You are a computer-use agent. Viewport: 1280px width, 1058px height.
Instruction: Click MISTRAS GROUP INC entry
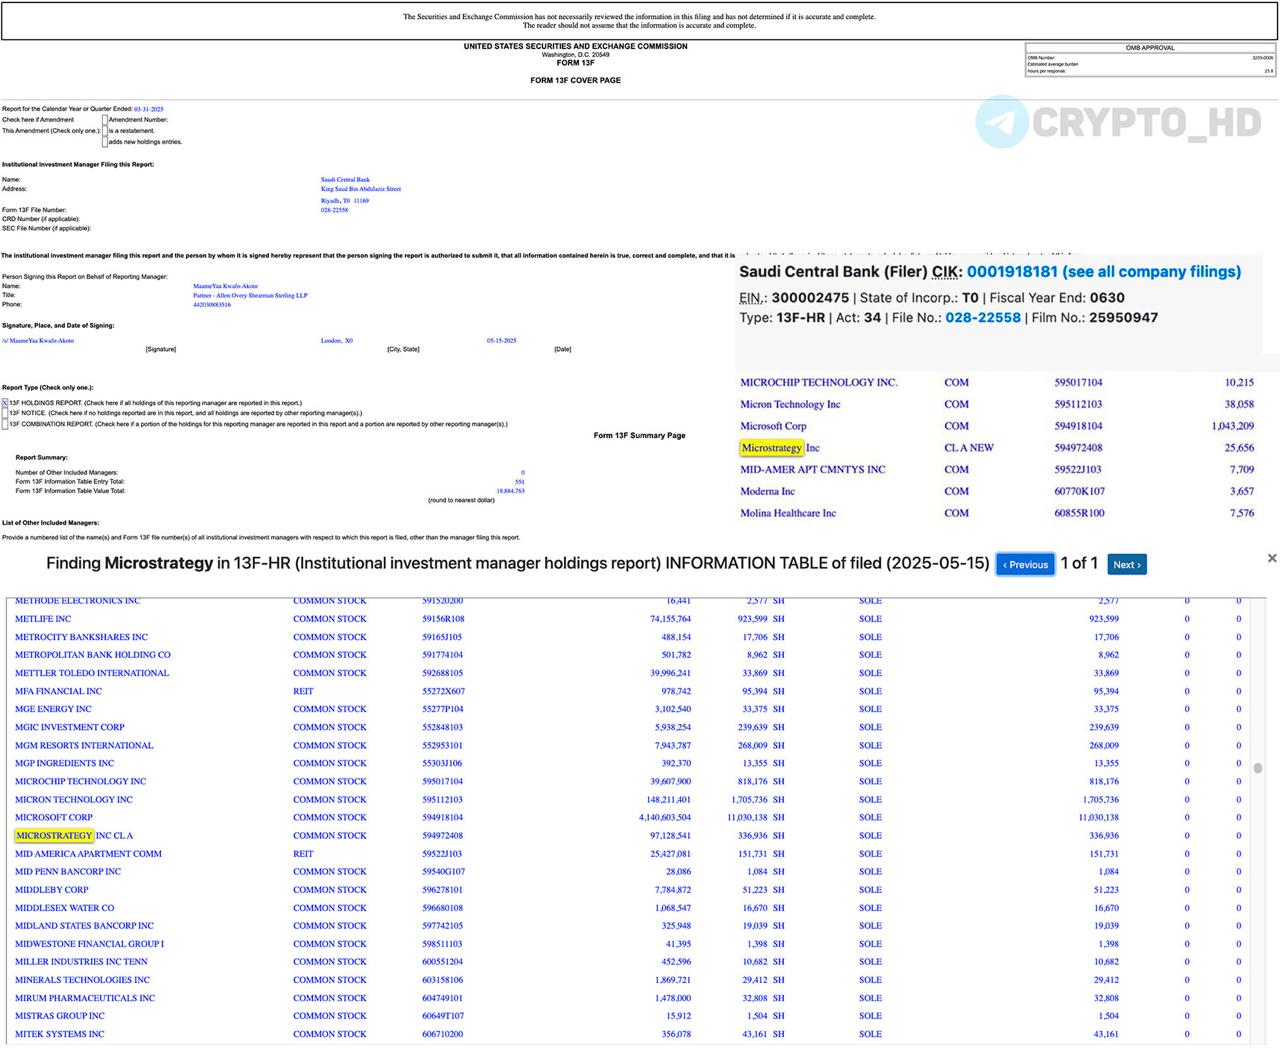pyautogui.click(x=60, y=1016)
